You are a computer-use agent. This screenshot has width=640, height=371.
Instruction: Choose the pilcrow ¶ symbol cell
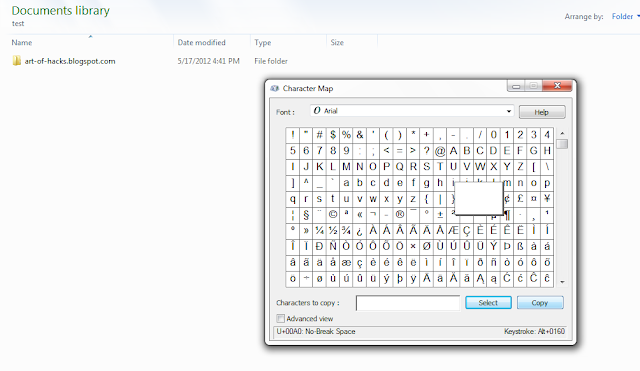507,215
